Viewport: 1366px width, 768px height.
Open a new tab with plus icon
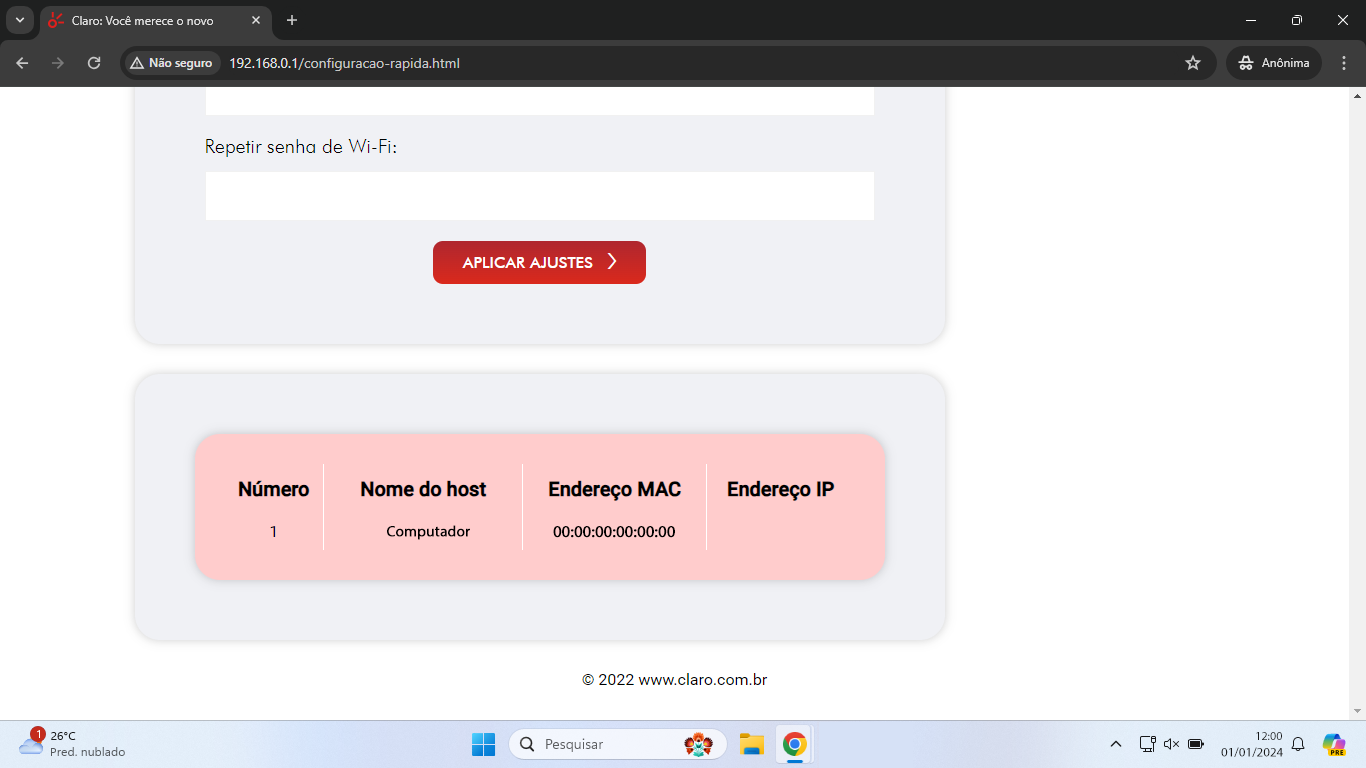(292, 20)
